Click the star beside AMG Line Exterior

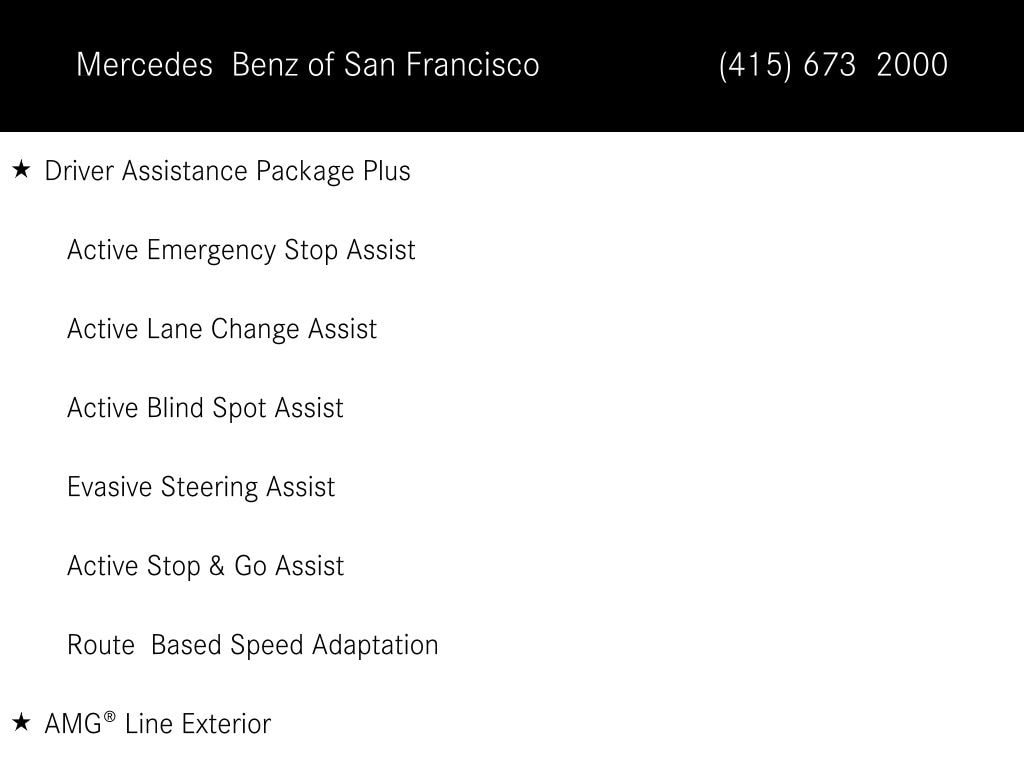(22, 722)
